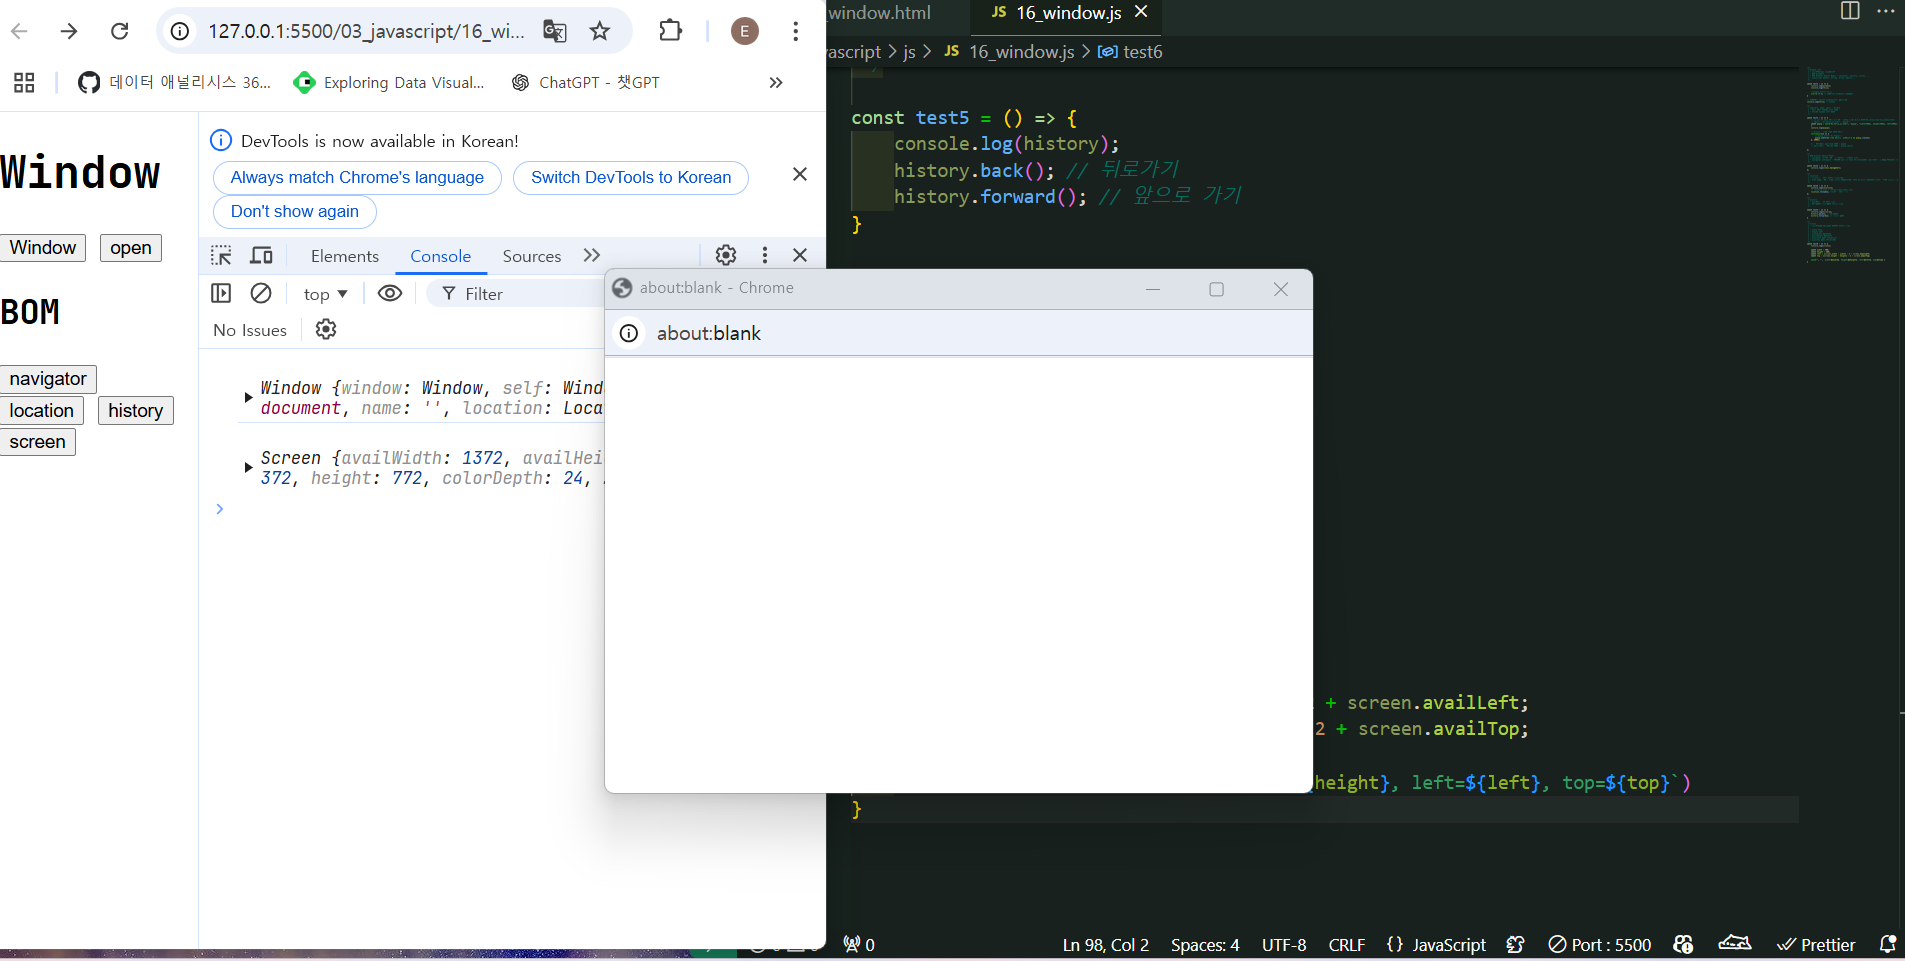Stop Live Server Port : 5500
Screen dimensions: 1905x961
(x=1600, y=944)
